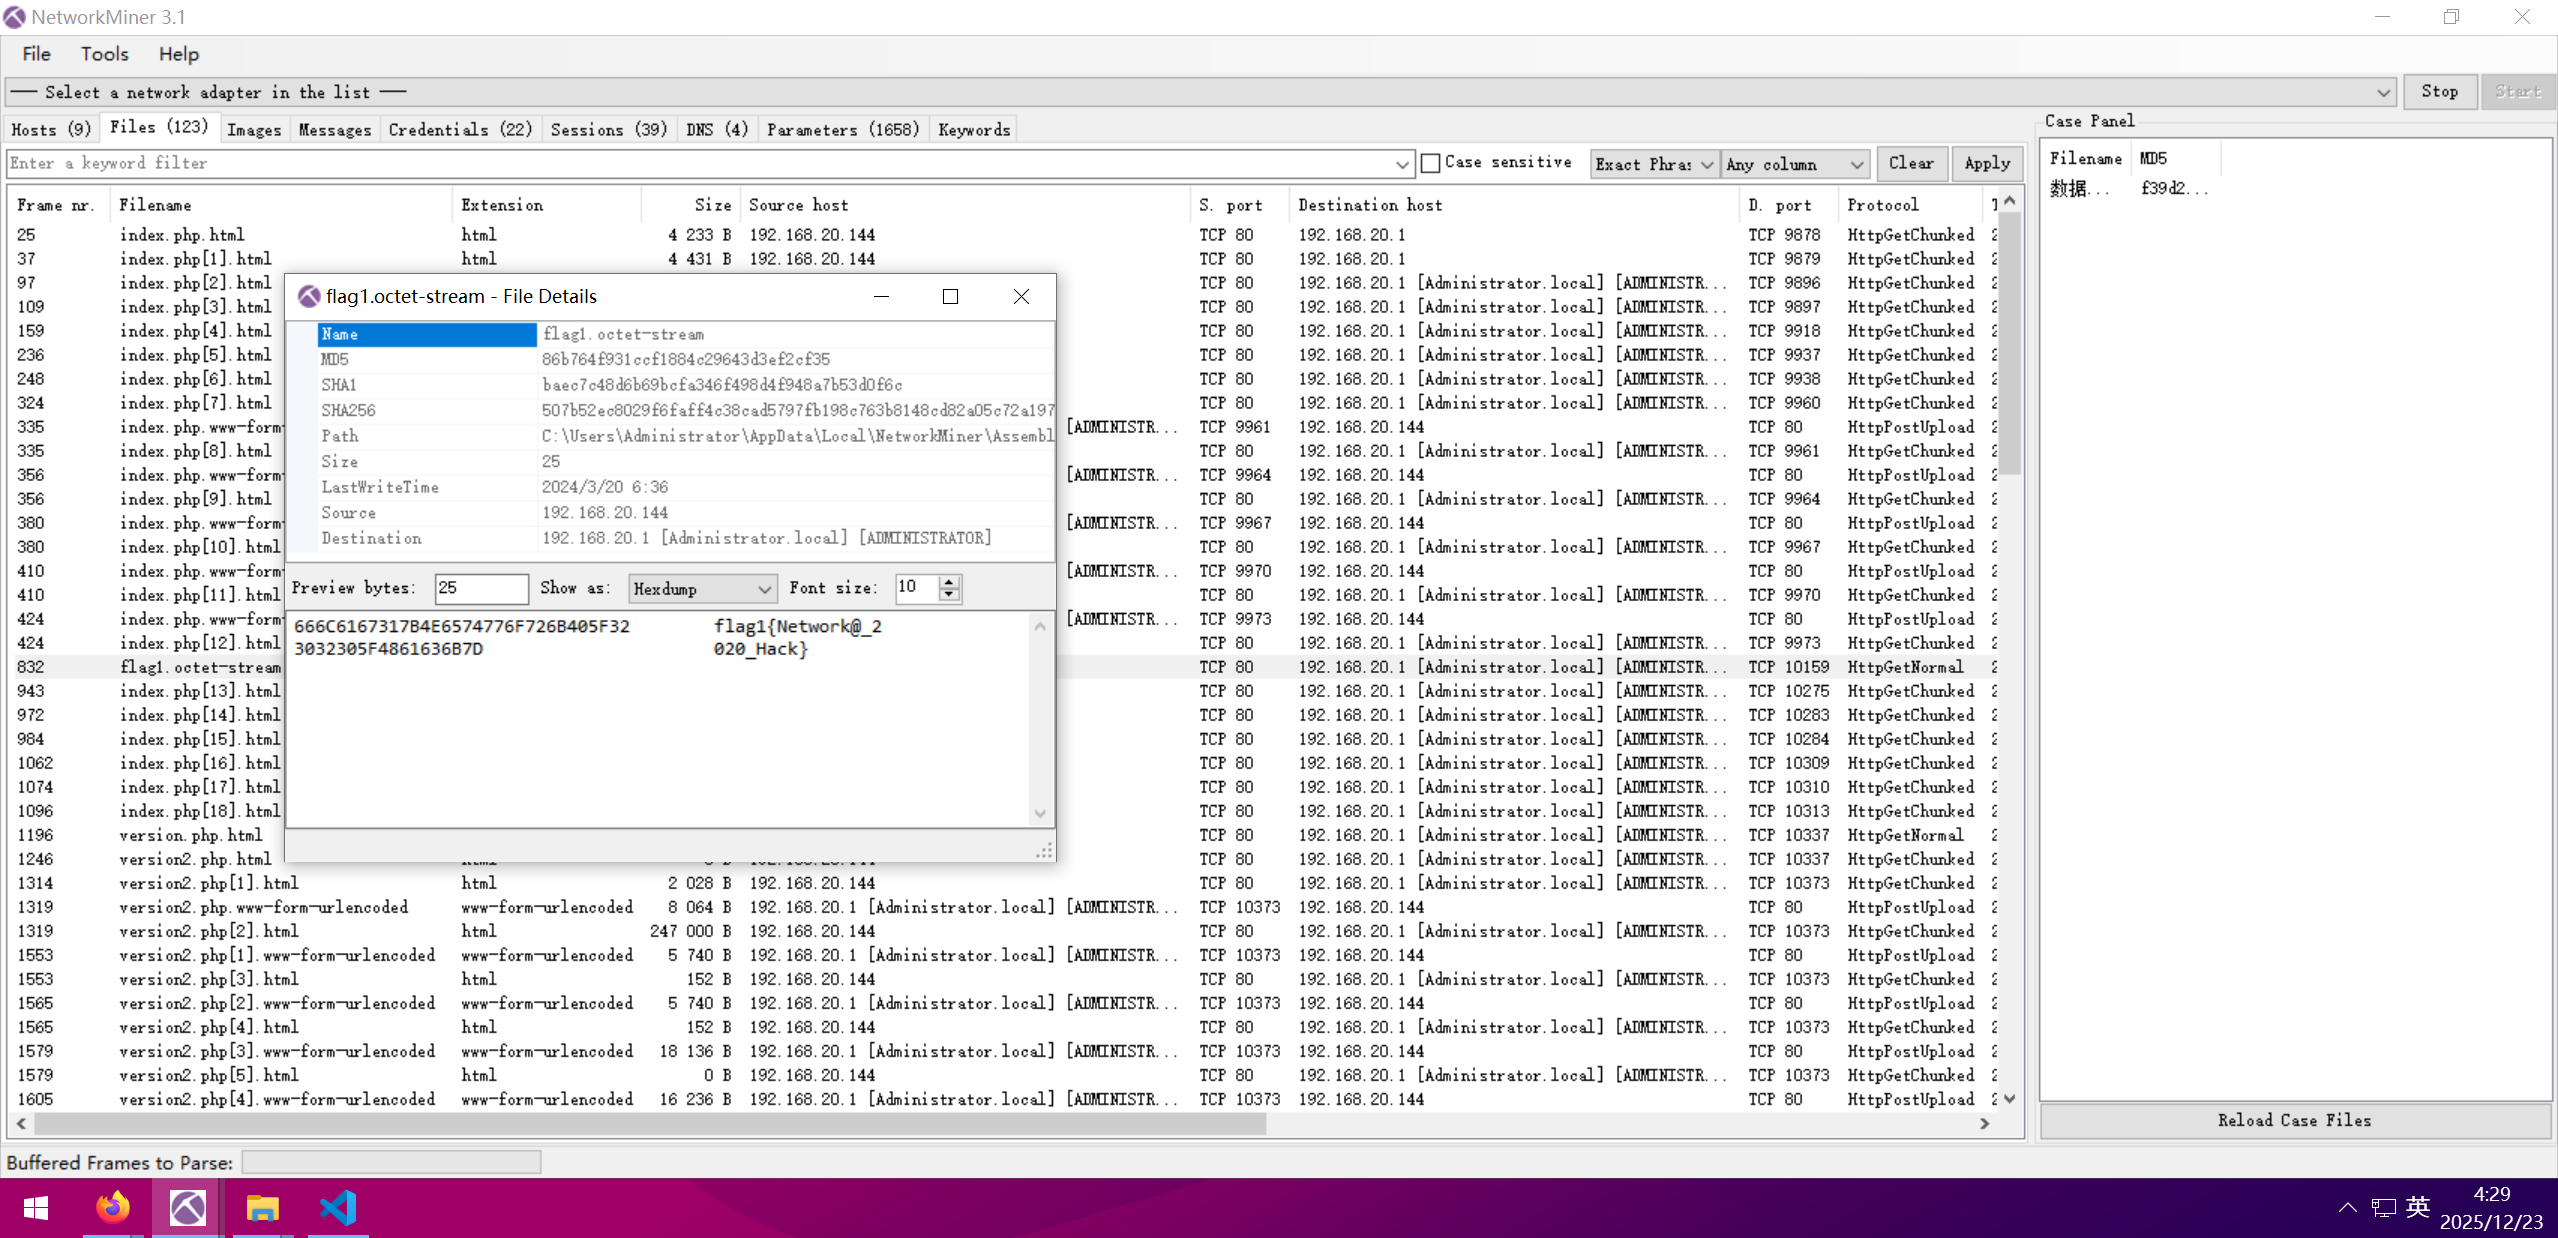This screenshot has height=1238, width=2558.
Task: Select the SHA1 hash value in File Details
Action: point(722,385)
